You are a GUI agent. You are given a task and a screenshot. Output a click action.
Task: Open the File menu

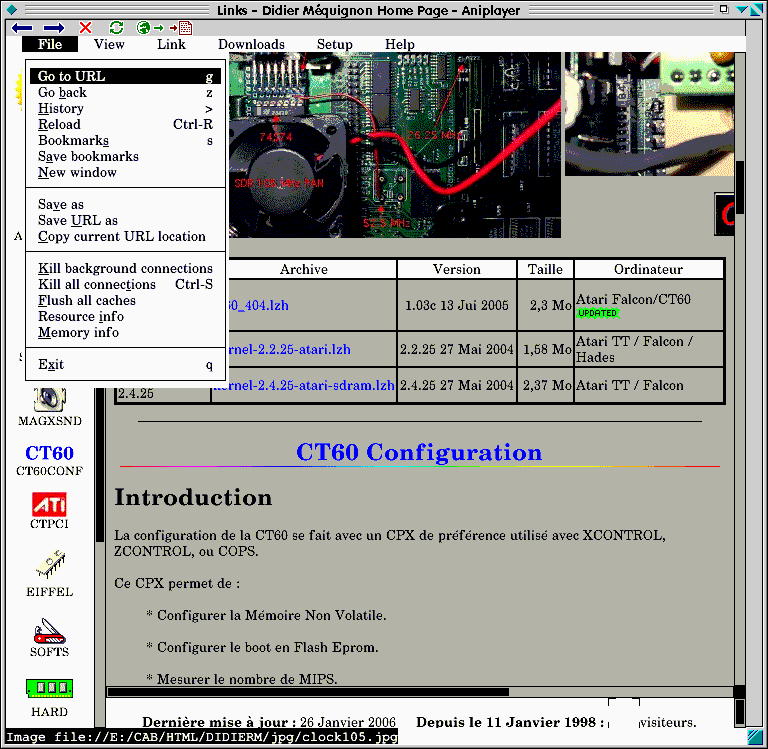point(50,44)
